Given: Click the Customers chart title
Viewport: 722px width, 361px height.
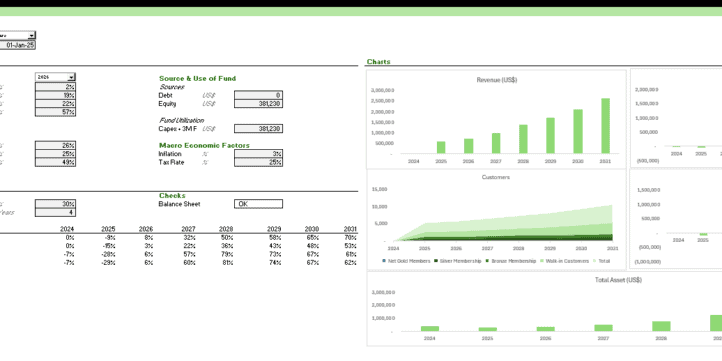Looking at the screenshot, I should 496,177.
